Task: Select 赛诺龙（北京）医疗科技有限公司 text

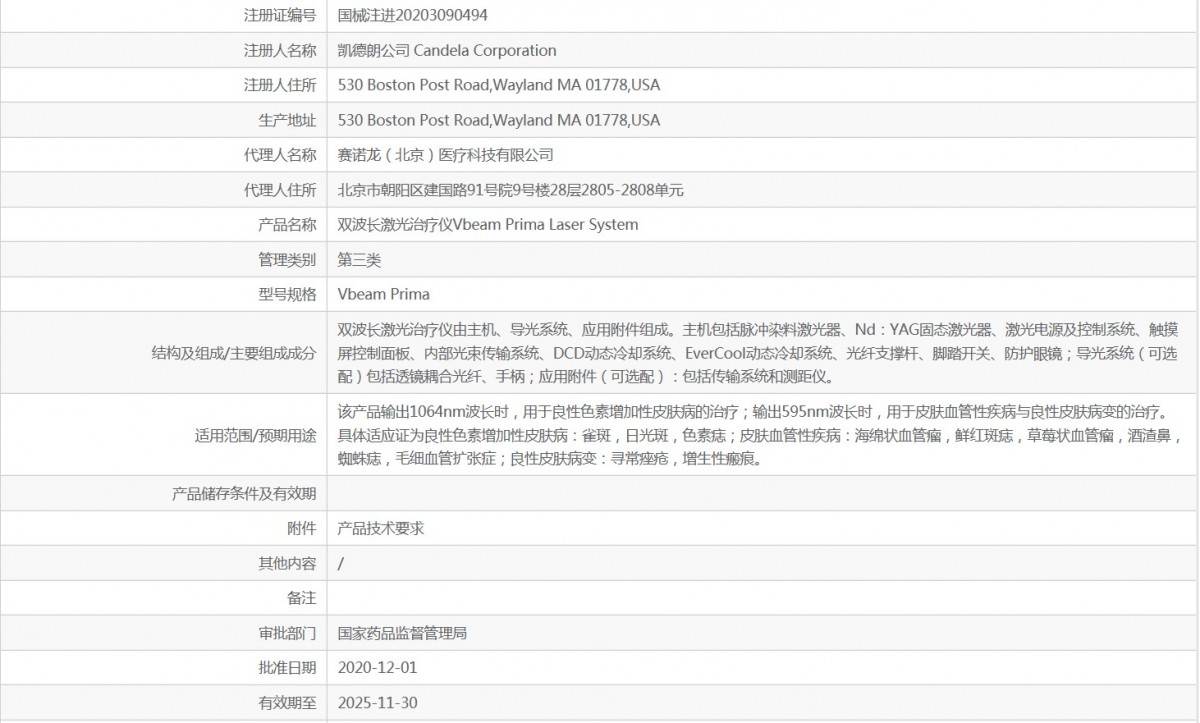Action: (x=446, y=155)
